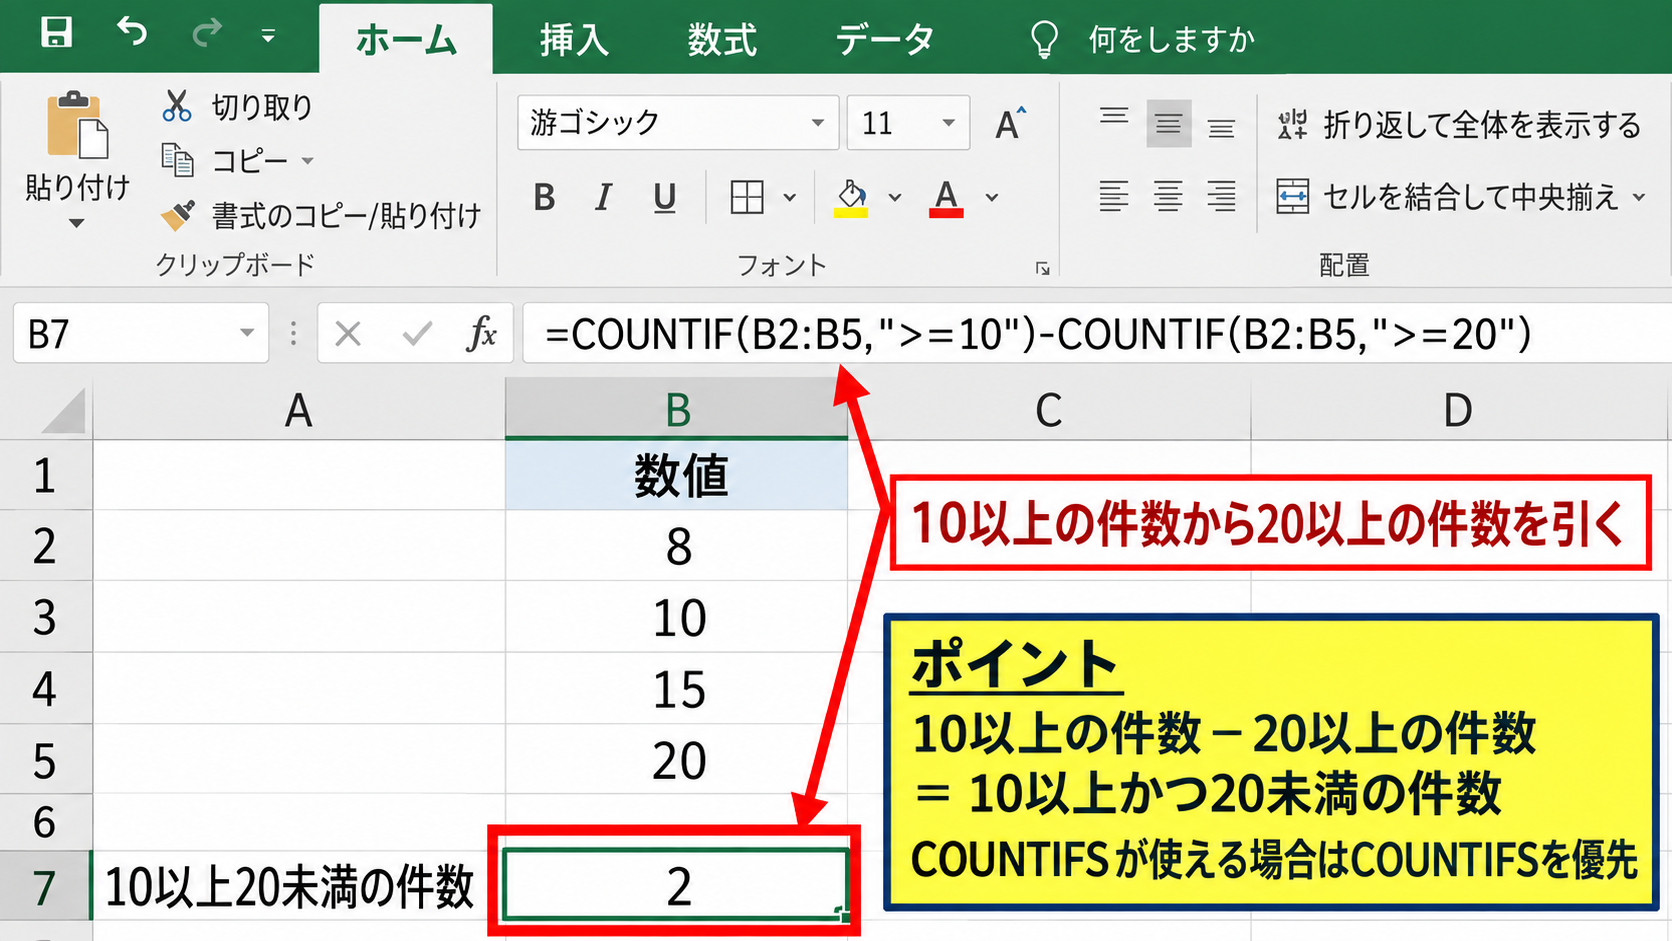
Task: Apply cell borders icon
Action: 747,198
